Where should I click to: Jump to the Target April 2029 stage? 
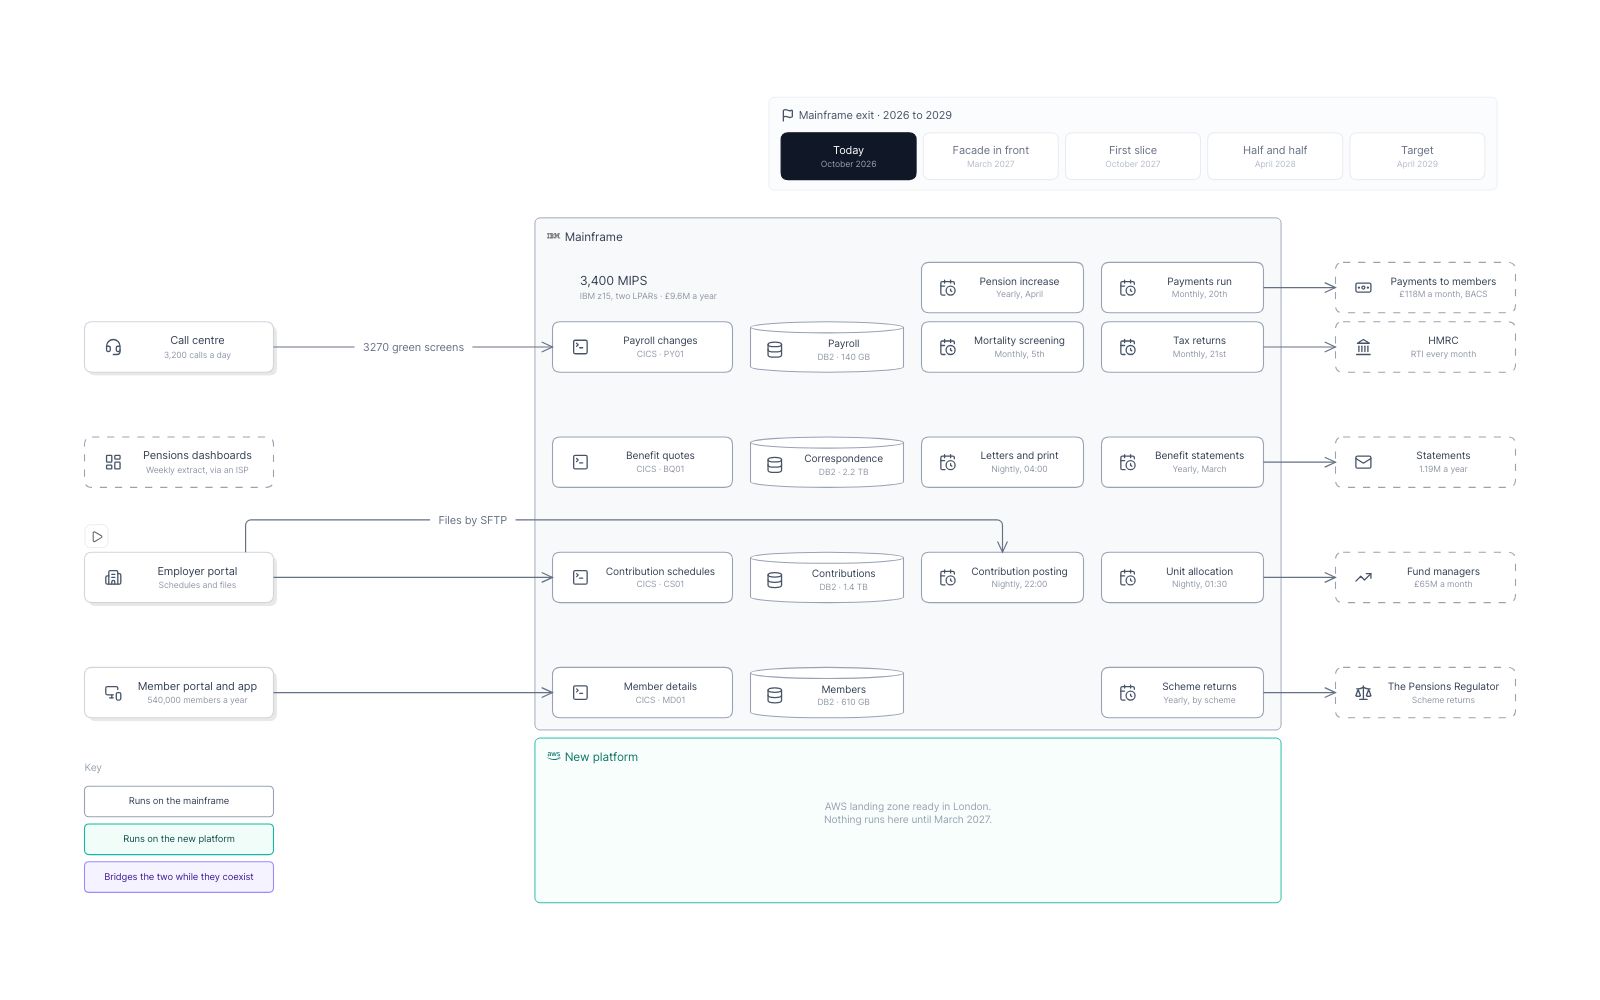click(1417, 156)
